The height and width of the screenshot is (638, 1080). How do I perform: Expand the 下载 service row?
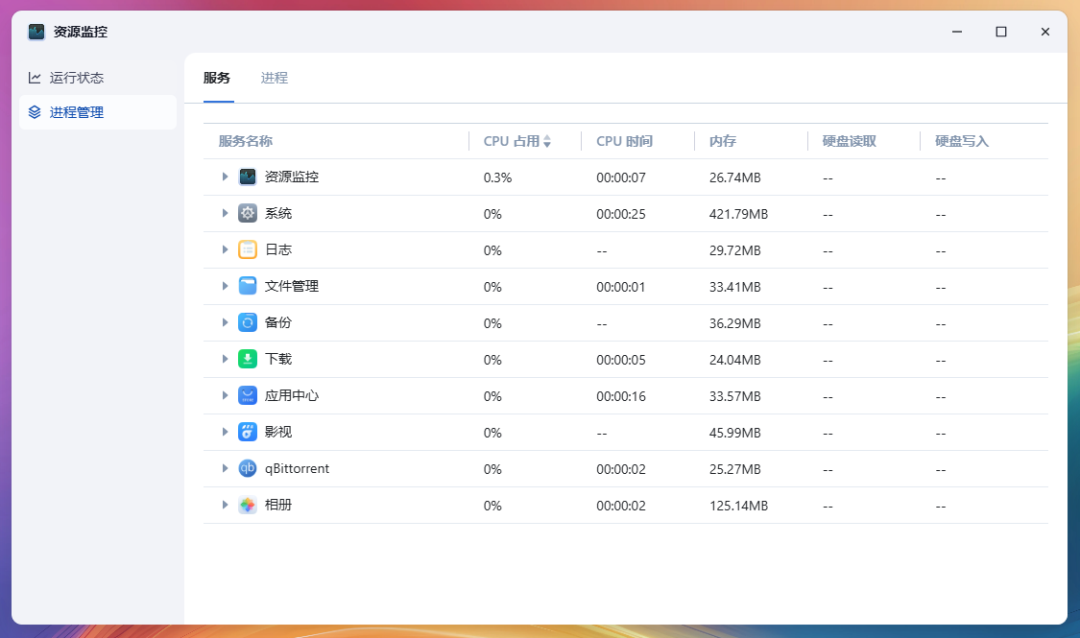click(x=225, y=359)
